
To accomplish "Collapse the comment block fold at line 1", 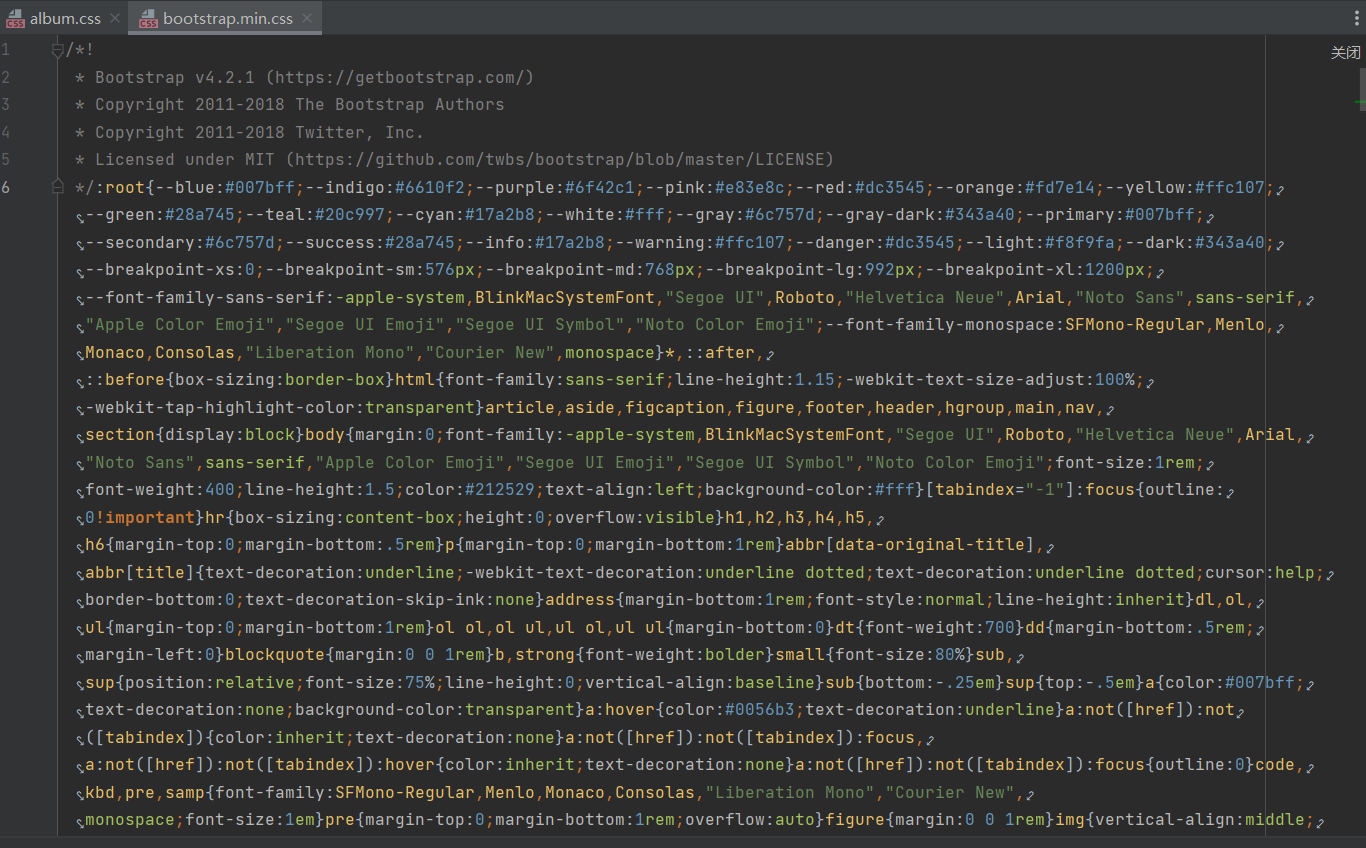I will click(57, 50).
